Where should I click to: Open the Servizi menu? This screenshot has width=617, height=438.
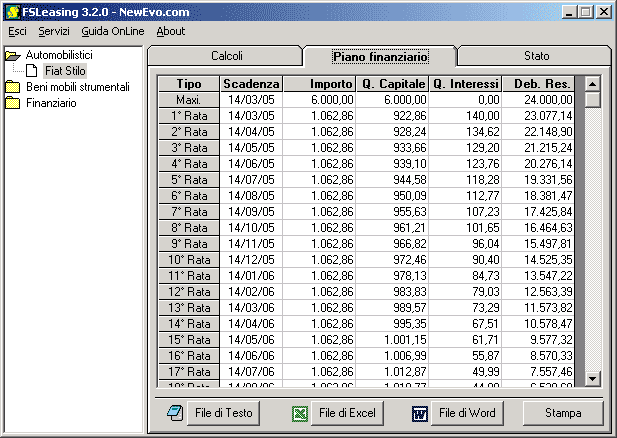[x=54, y=31]
